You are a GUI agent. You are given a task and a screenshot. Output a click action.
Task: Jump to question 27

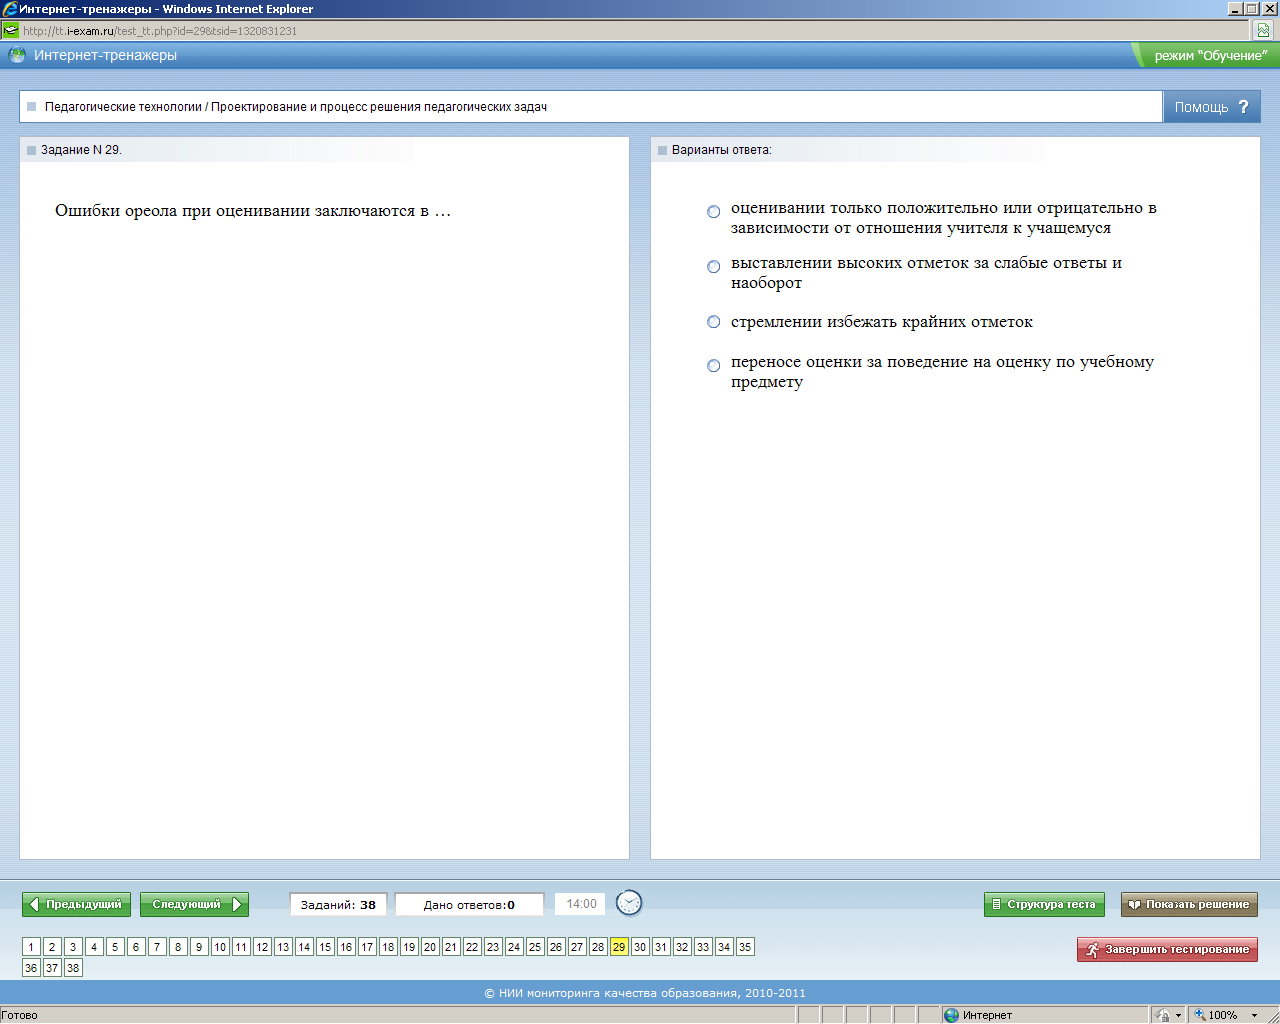click(x=577, y=947)
